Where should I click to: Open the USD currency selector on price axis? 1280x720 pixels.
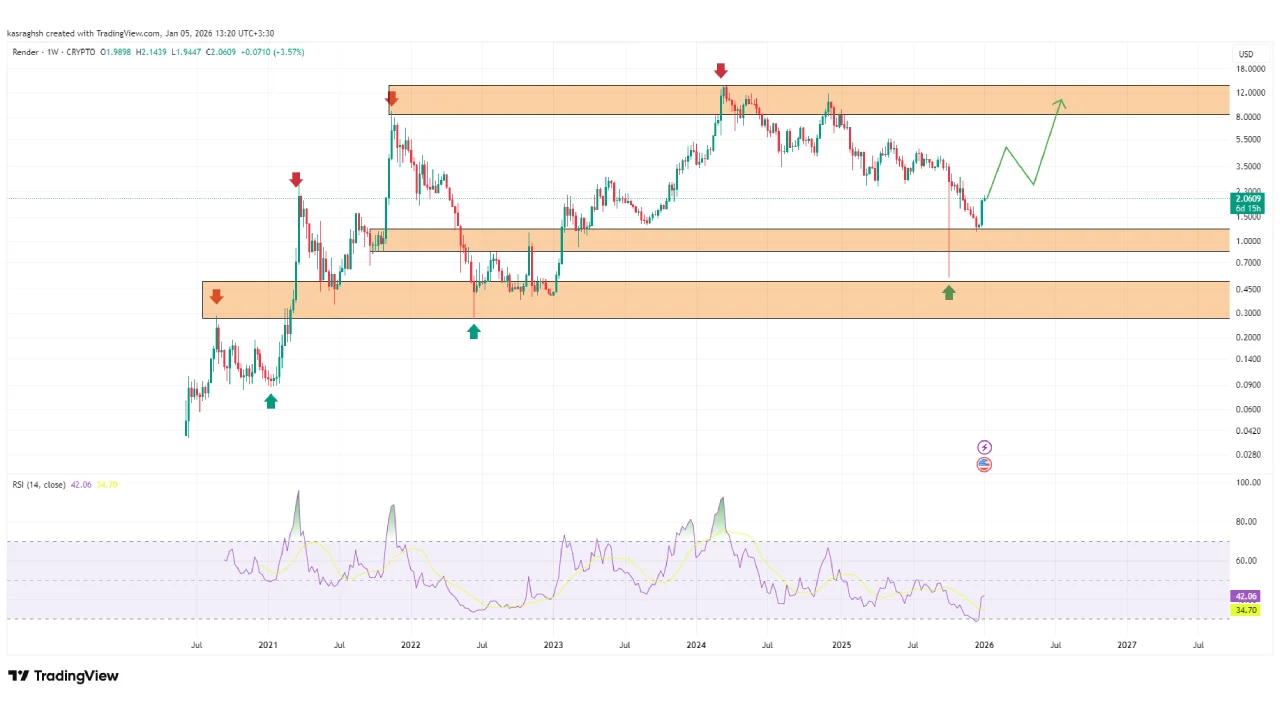point(1245,54)
